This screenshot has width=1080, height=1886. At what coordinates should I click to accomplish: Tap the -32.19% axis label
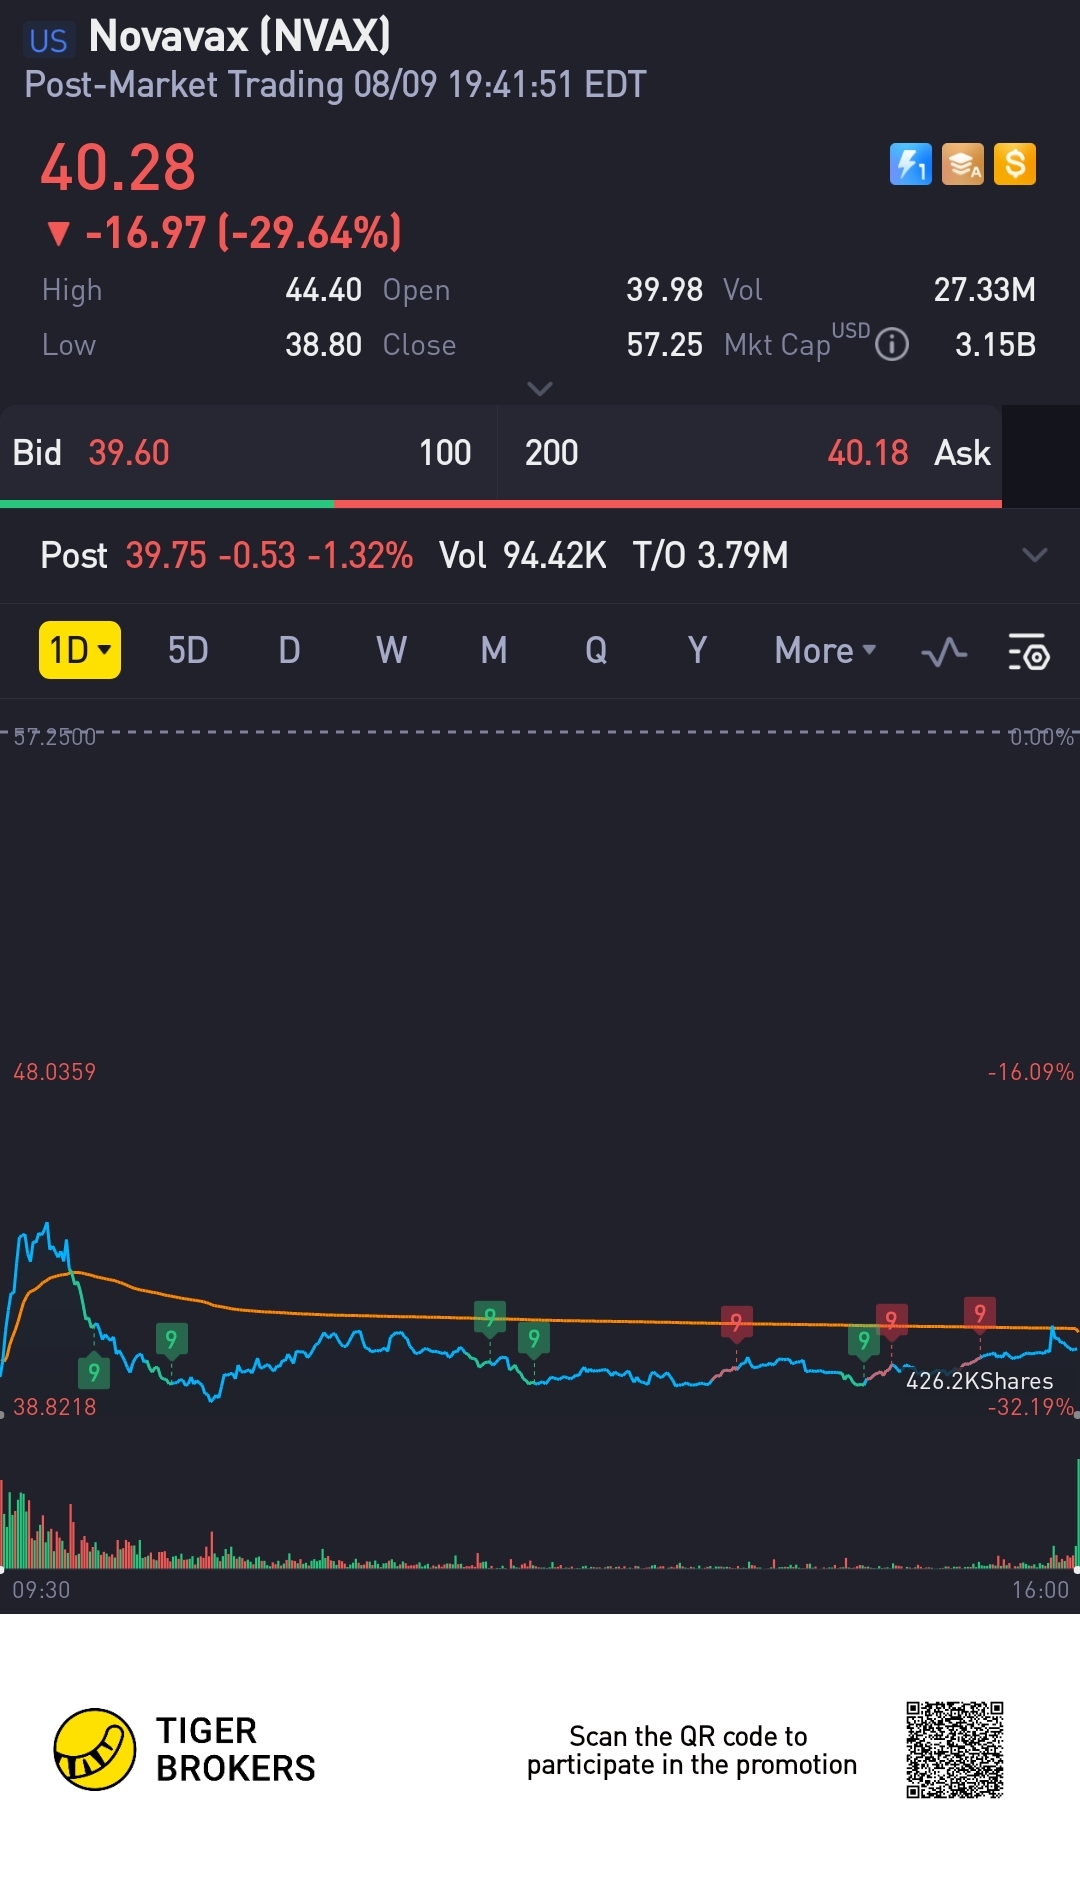click(1031, 1407)
